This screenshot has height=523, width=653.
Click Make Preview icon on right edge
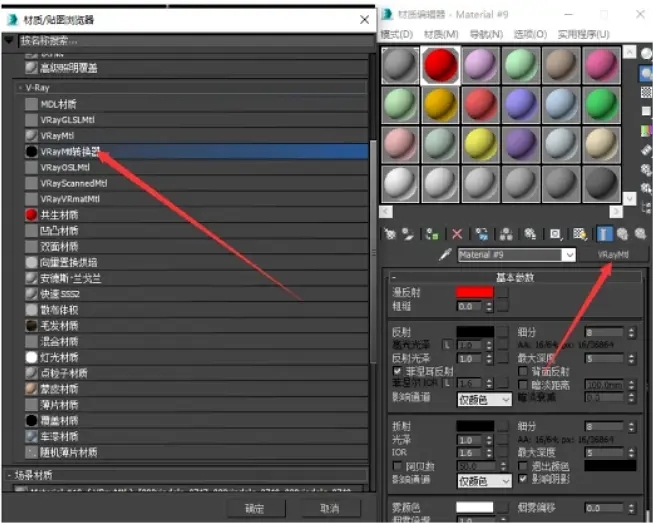(x=646, y=150)
